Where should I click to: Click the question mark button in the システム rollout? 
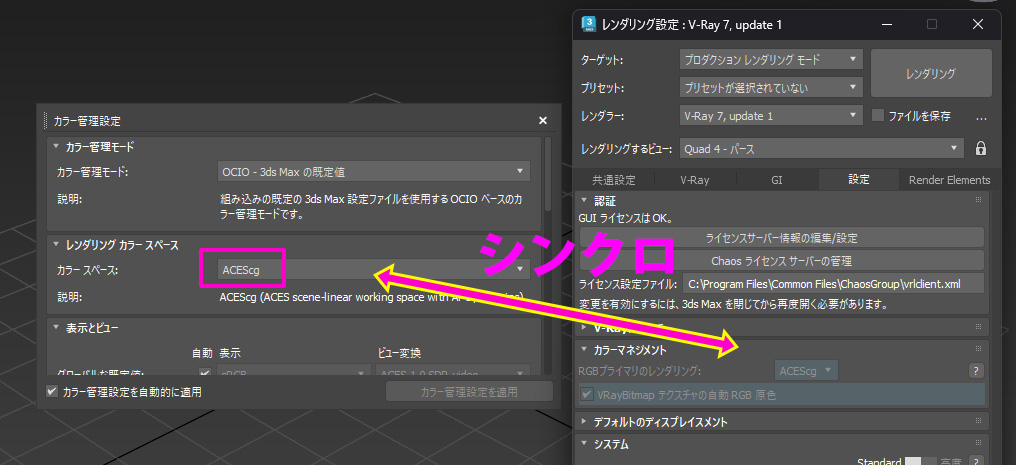(976, 462)
